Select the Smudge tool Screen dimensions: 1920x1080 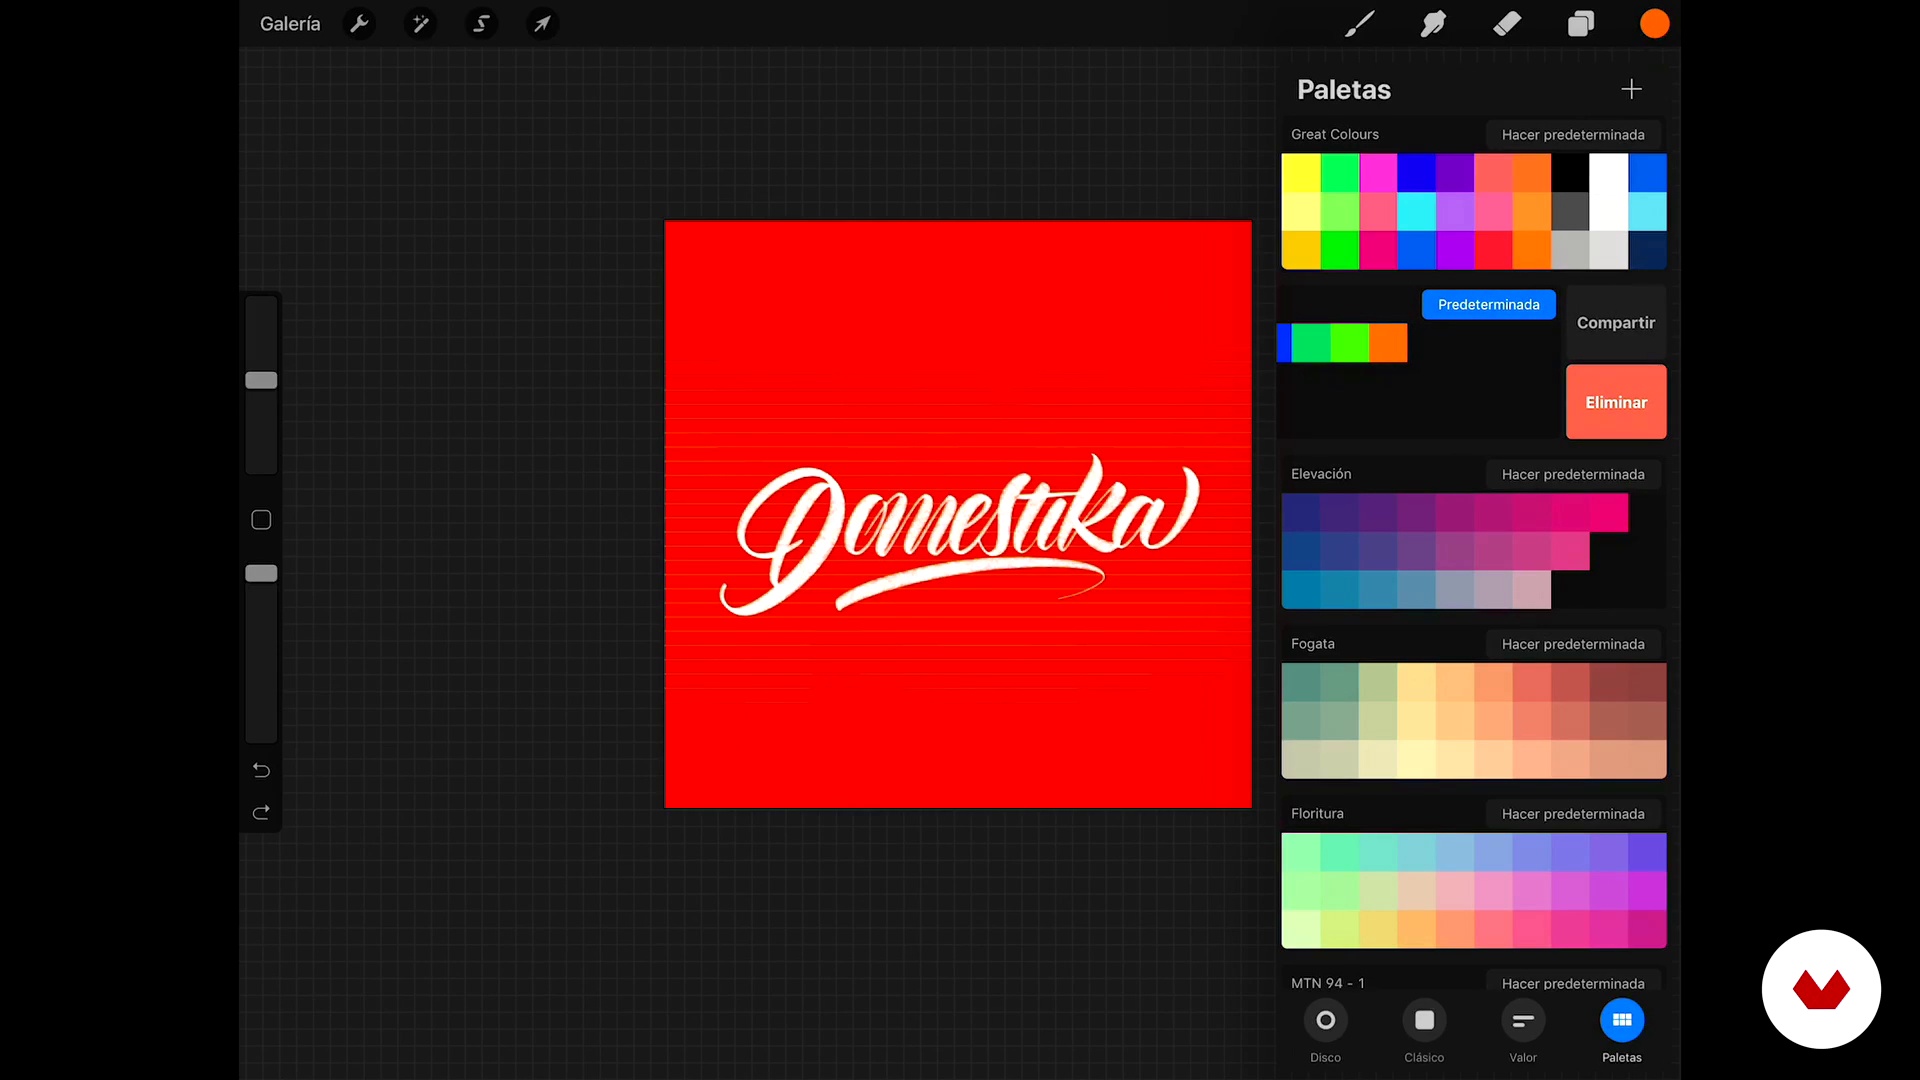click(x=1433, y=24)
